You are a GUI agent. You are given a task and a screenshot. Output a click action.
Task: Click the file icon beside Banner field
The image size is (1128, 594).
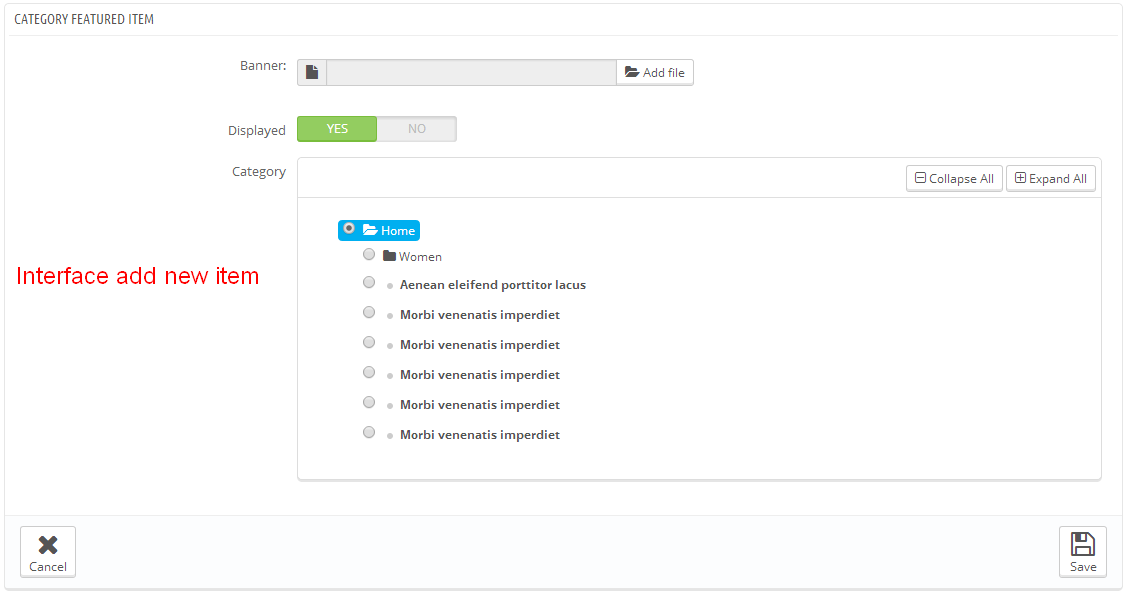click(x=312, y=72)
